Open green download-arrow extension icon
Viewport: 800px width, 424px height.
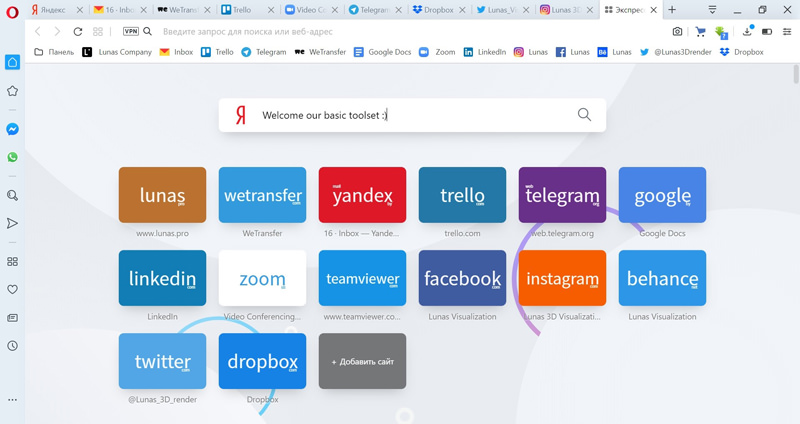click(x=721, y=33)
